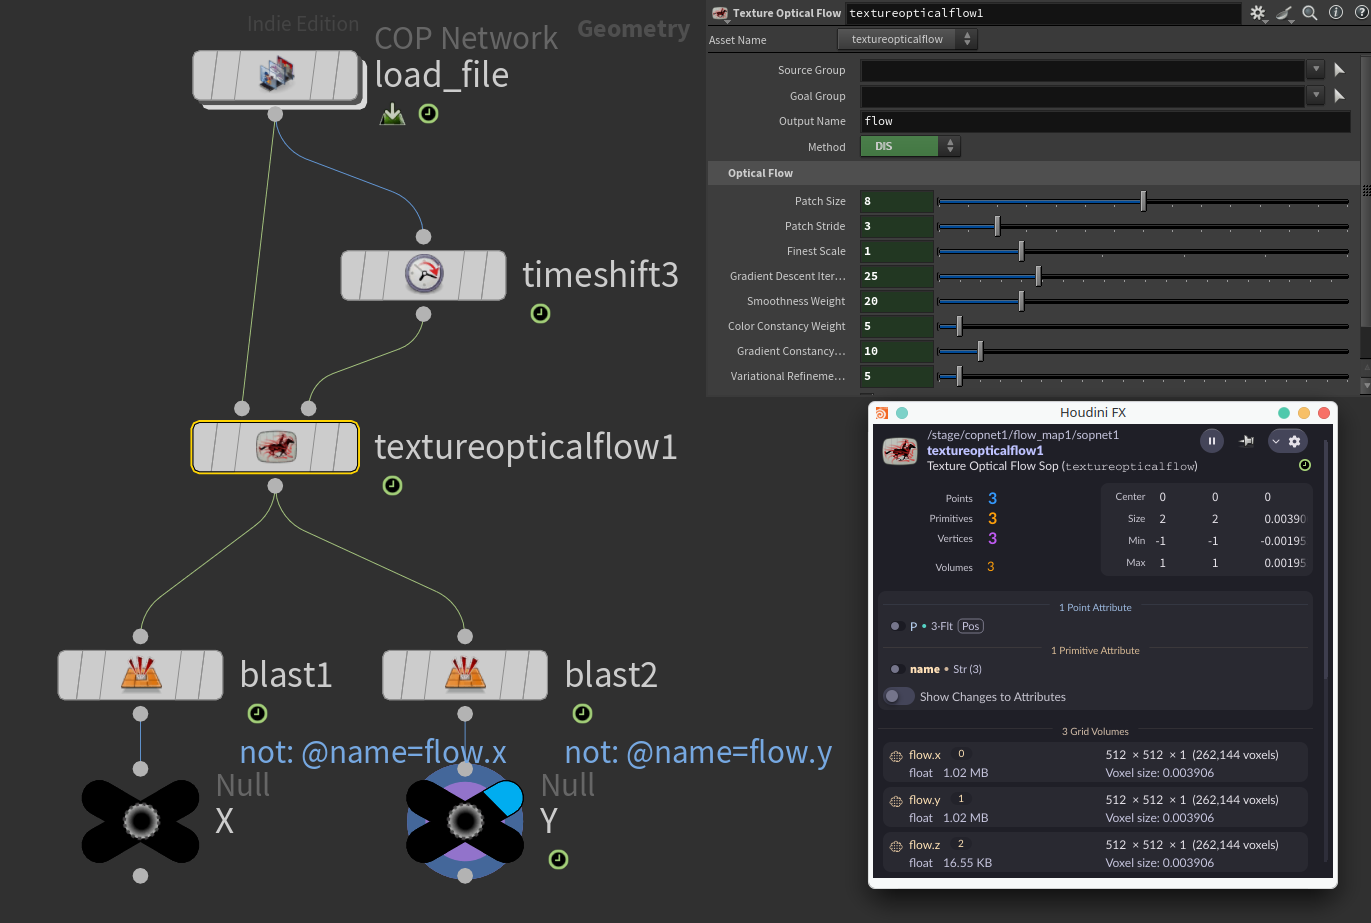Click the Source Group selection arrow icon
Image resolution: width=1371 pixels, height=923 pixels.
pos(1340,70)
